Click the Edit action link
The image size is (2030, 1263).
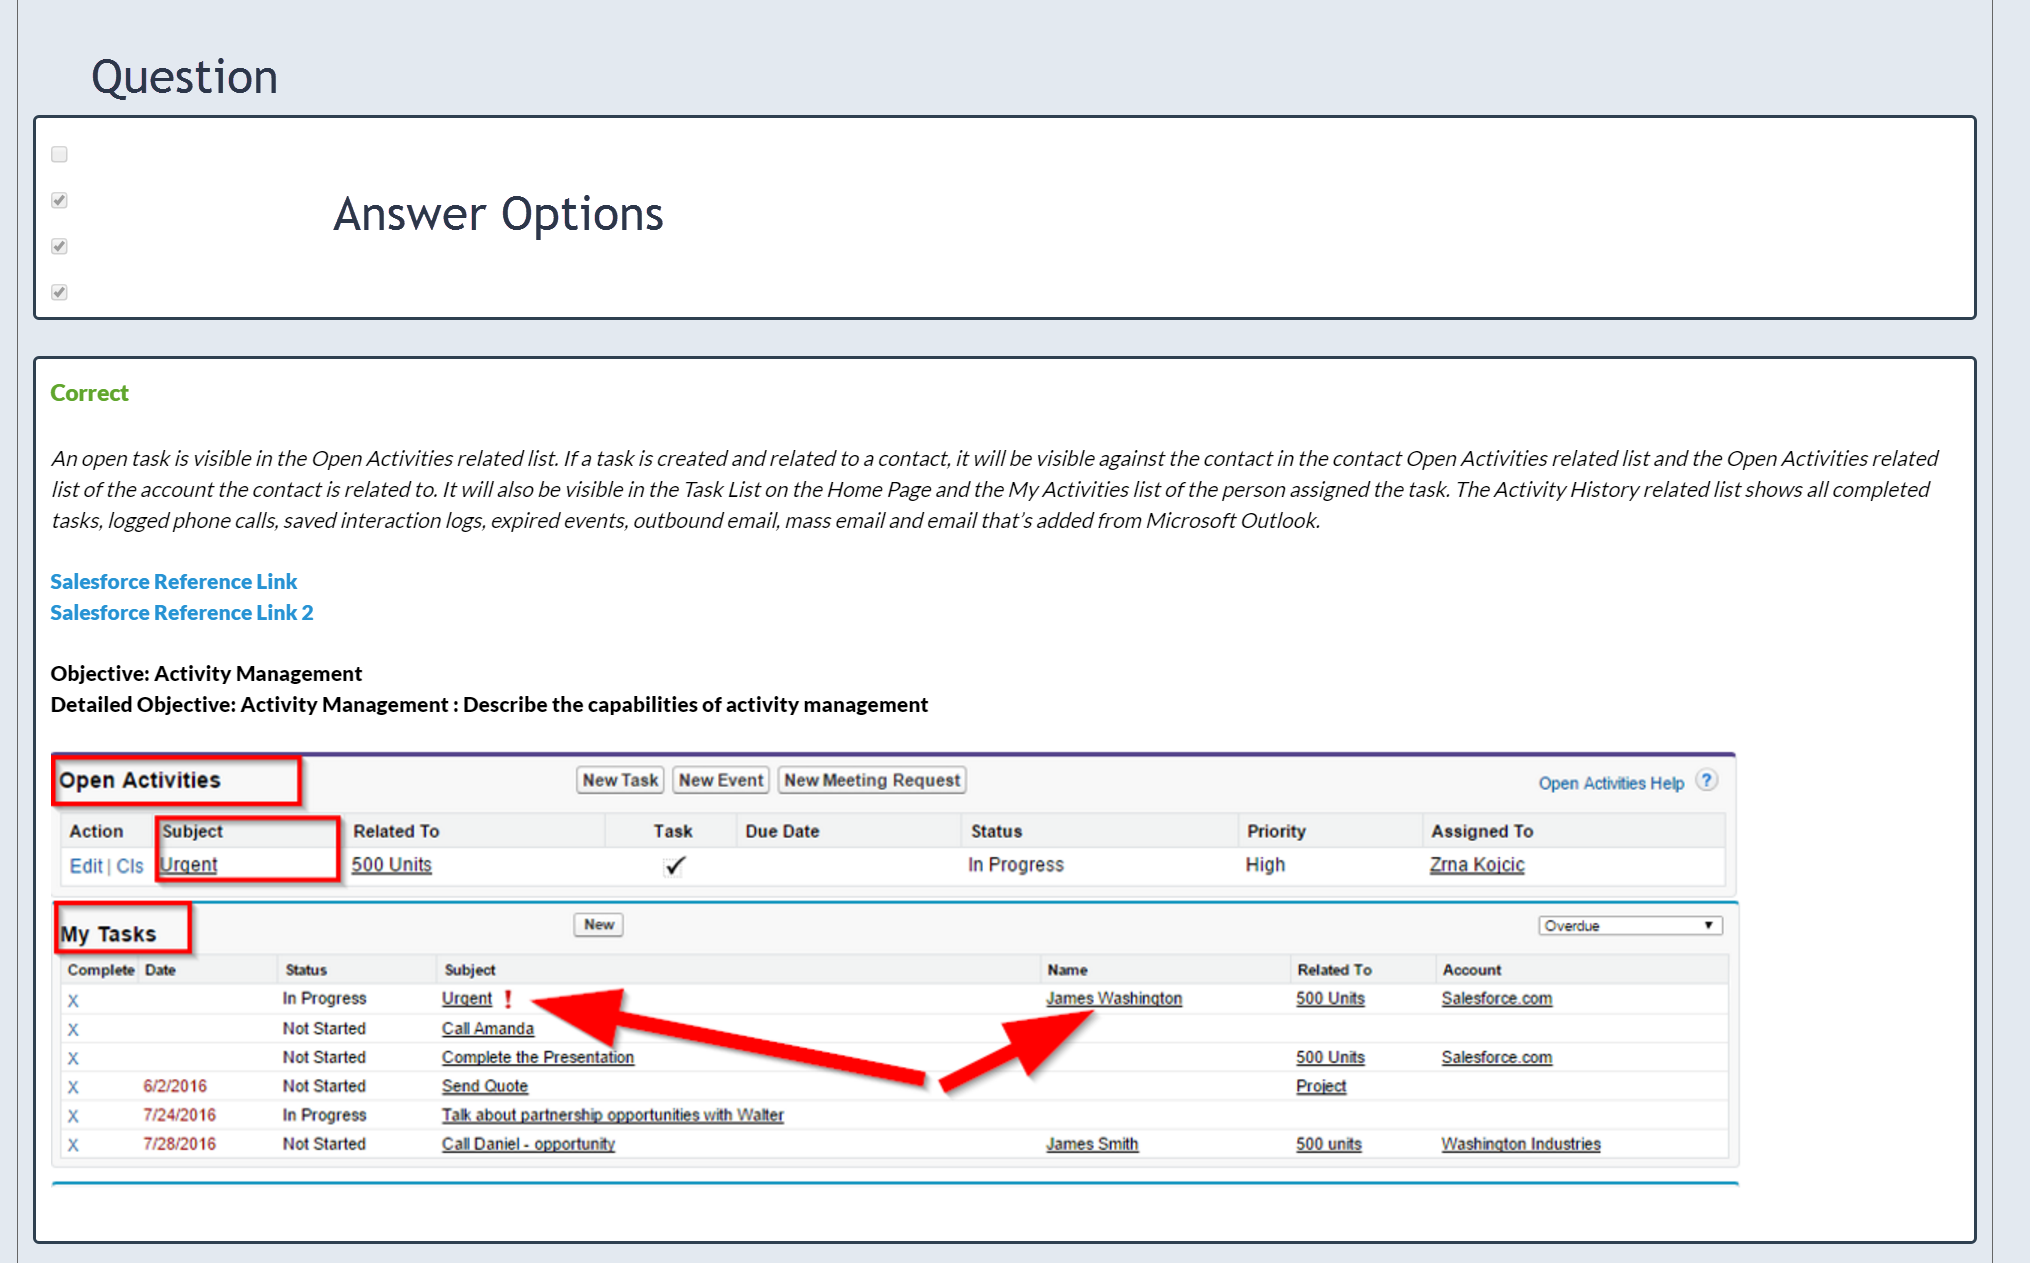pyautogui.click(x=86, y=866)
